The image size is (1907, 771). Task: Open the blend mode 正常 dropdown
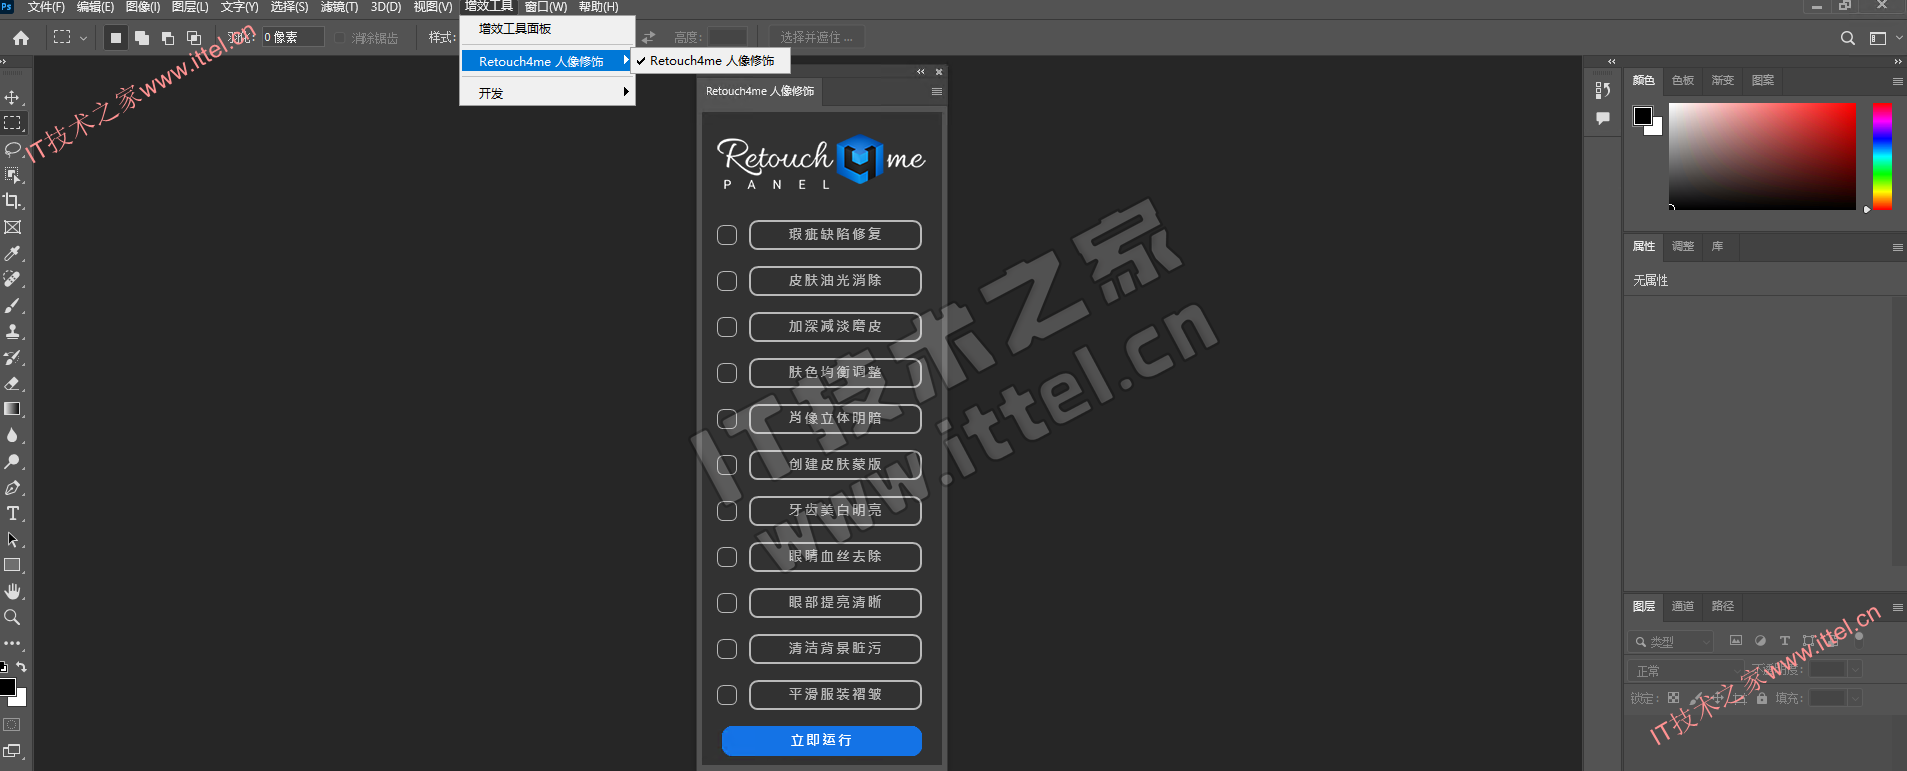[1686, 671]
